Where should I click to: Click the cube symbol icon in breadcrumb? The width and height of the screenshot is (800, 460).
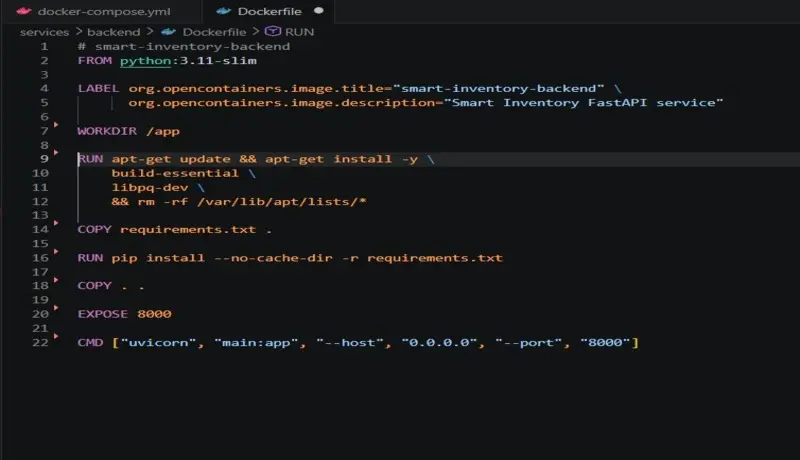(273, 32)
